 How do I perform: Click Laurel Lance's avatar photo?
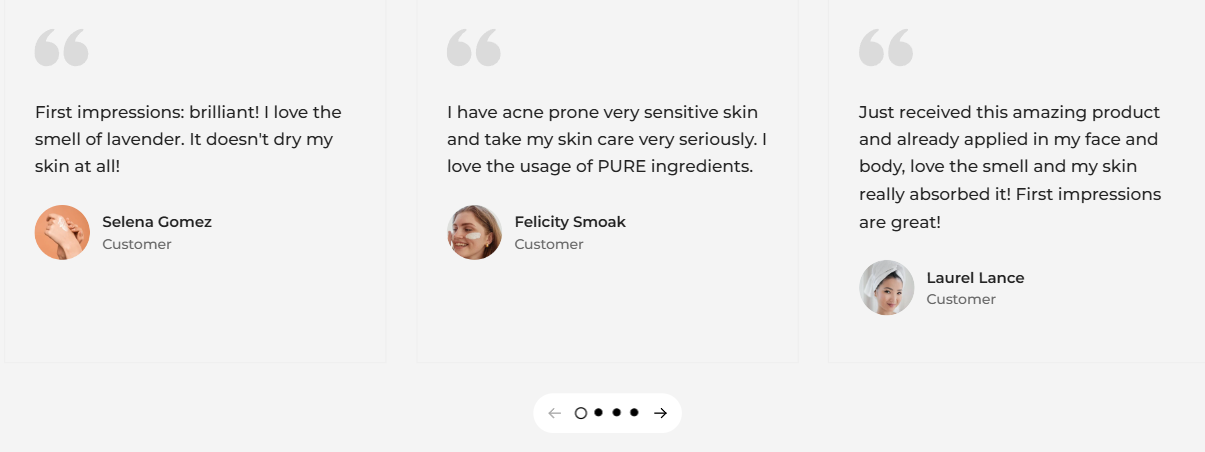point(886,287)
